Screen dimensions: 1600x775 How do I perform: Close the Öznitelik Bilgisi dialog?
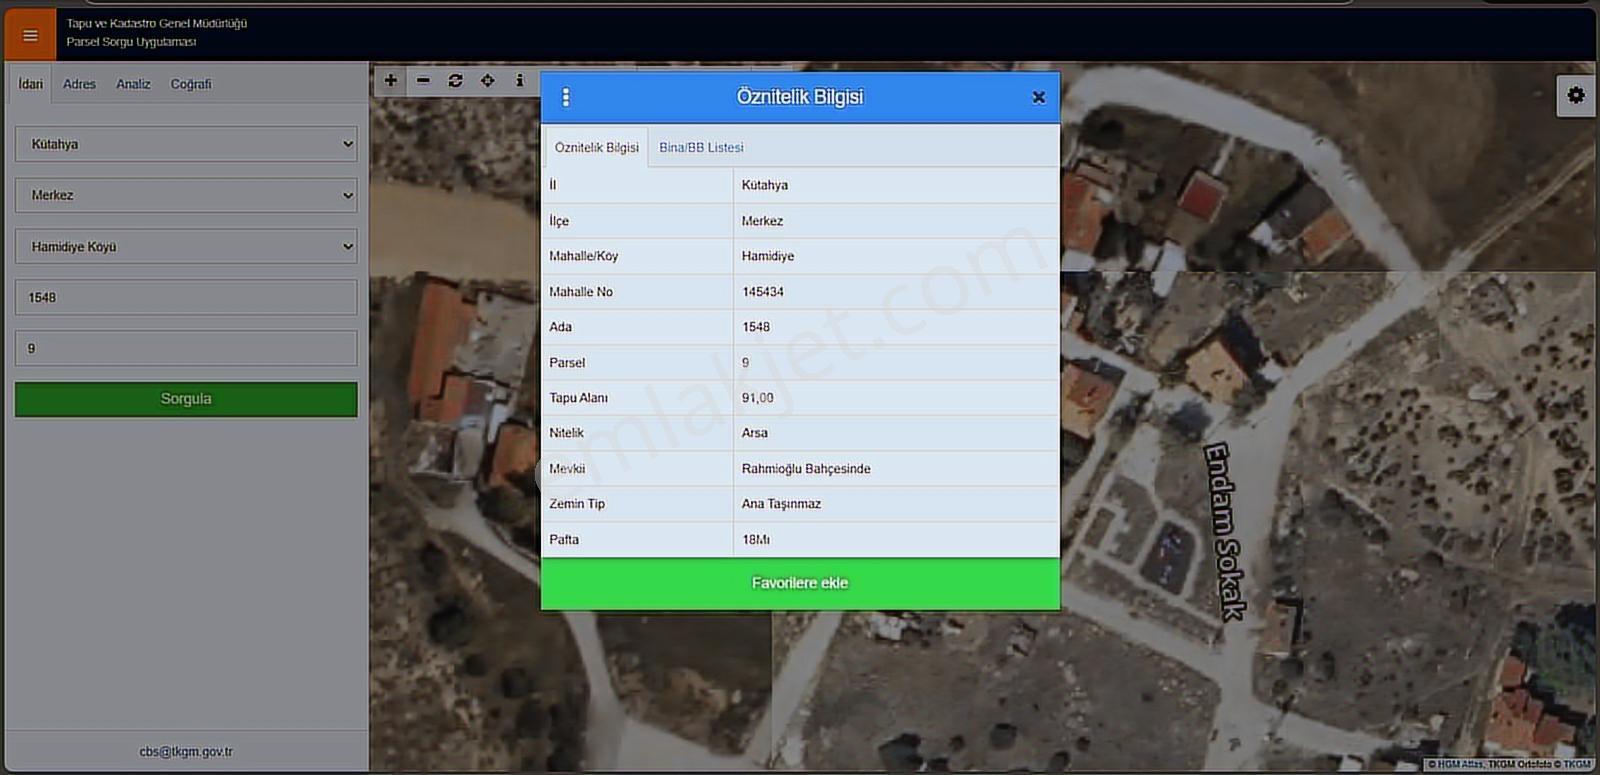(x=1038, y=97)
